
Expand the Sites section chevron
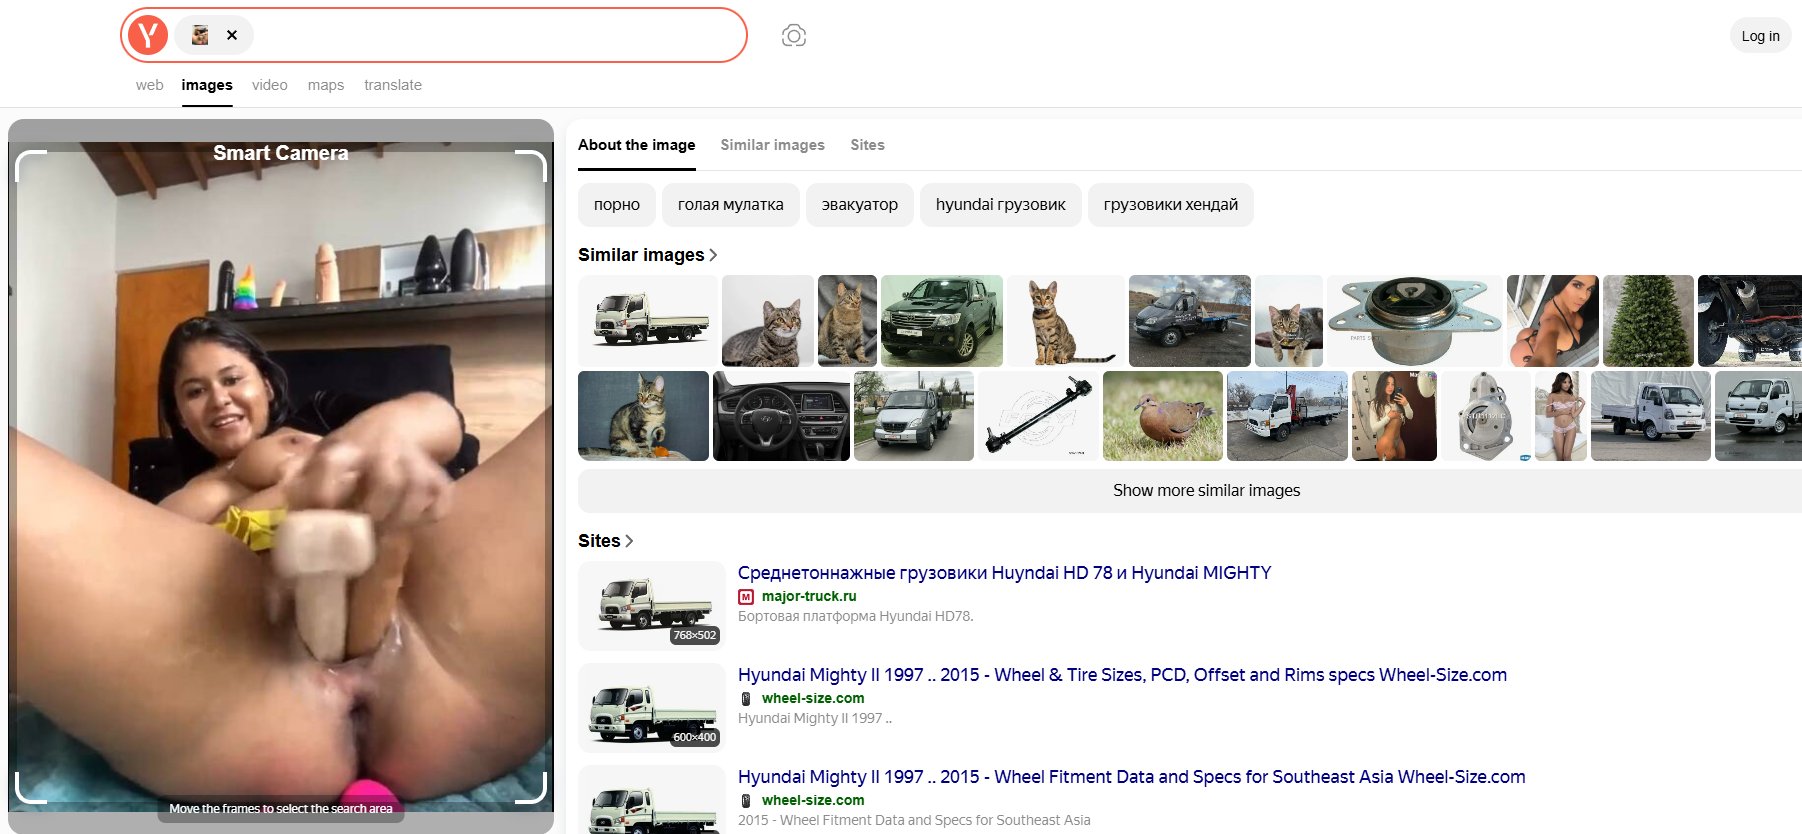(629, 541)
